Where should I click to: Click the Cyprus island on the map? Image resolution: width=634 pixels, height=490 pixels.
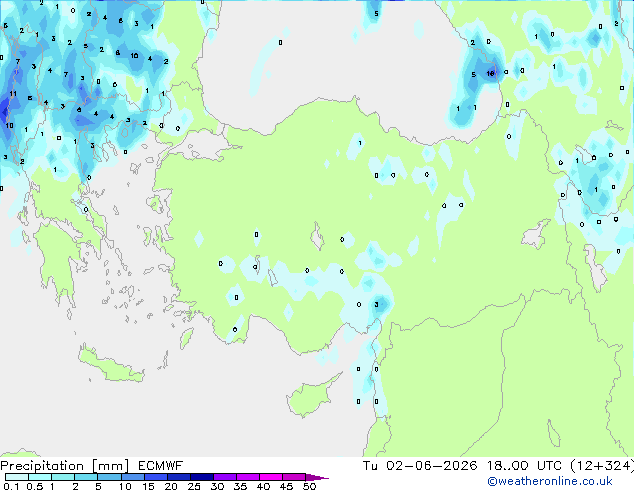click(x=311, y=396)
